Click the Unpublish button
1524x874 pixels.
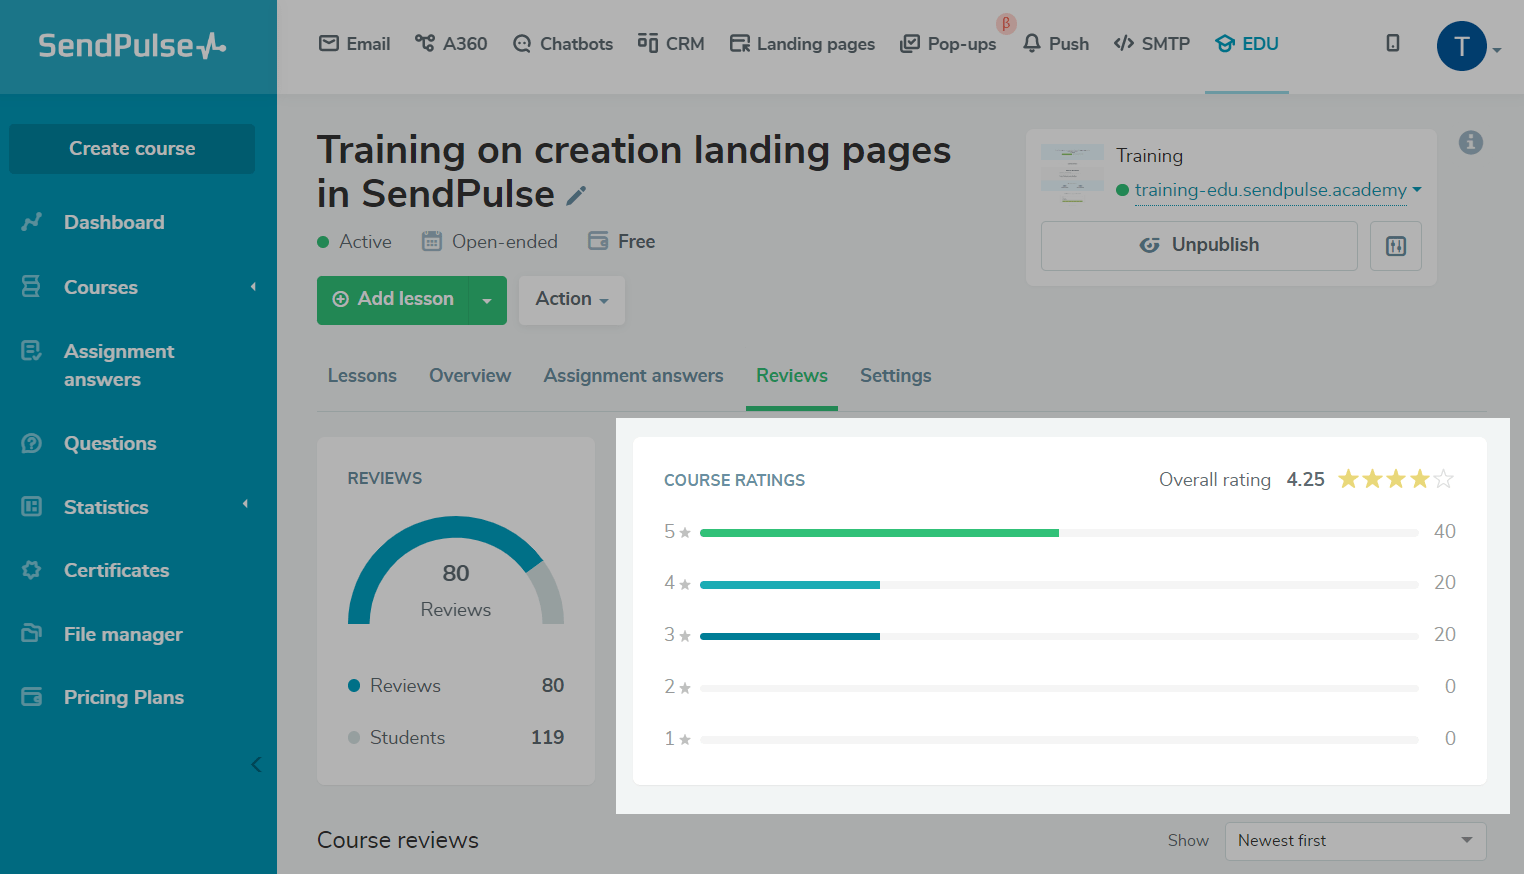pos(1199,246)
